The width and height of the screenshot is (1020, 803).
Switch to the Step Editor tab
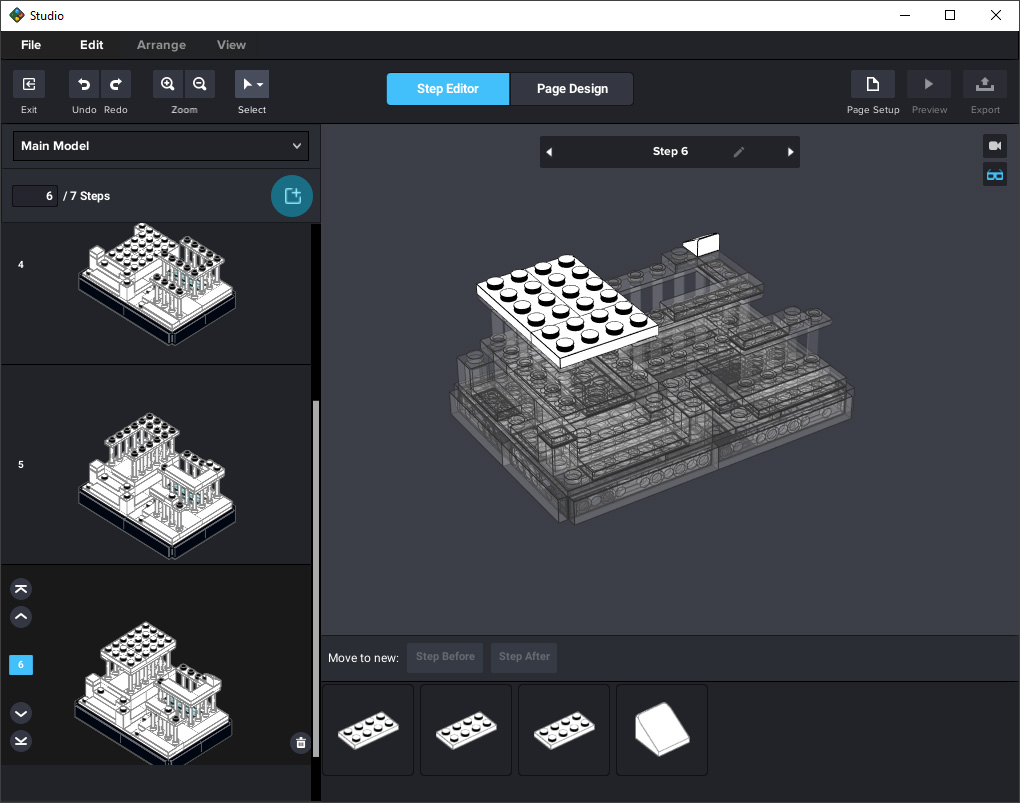pos(448,88)
